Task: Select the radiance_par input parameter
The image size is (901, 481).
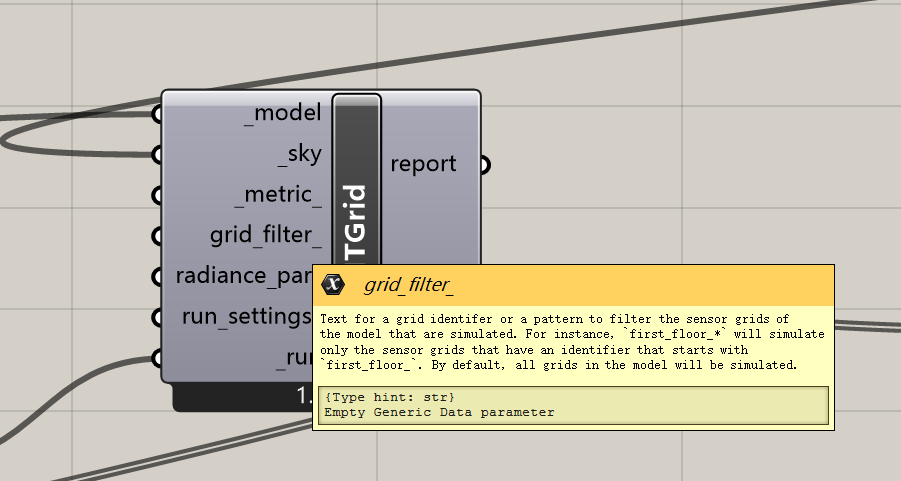Action: 244,276
